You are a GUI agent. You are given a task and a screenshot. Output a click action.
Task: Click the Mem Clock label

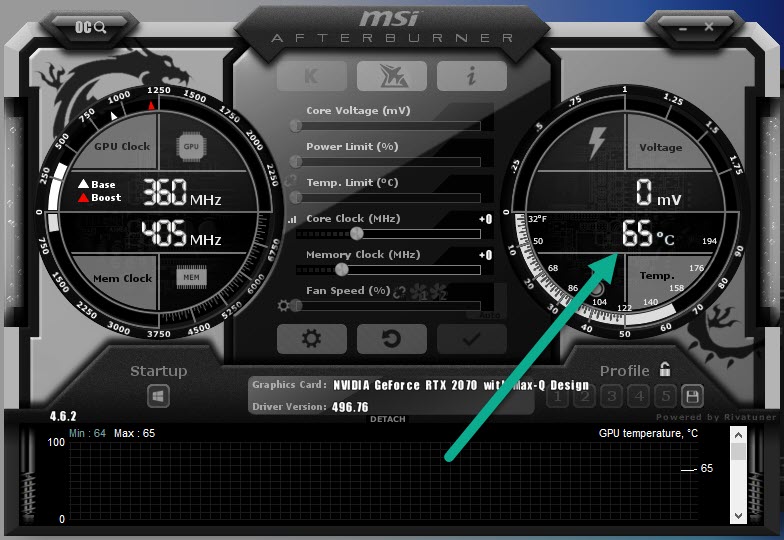122,278
